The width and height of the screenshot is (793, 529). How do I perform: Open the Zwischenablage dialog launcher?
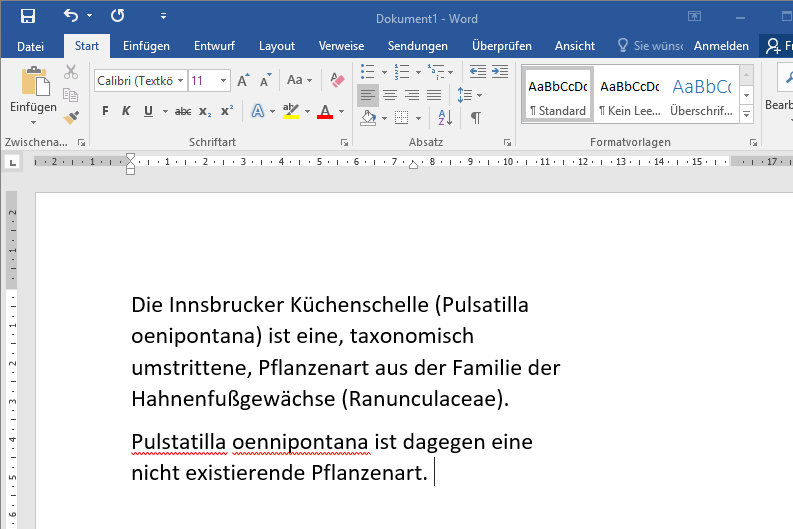81,143
